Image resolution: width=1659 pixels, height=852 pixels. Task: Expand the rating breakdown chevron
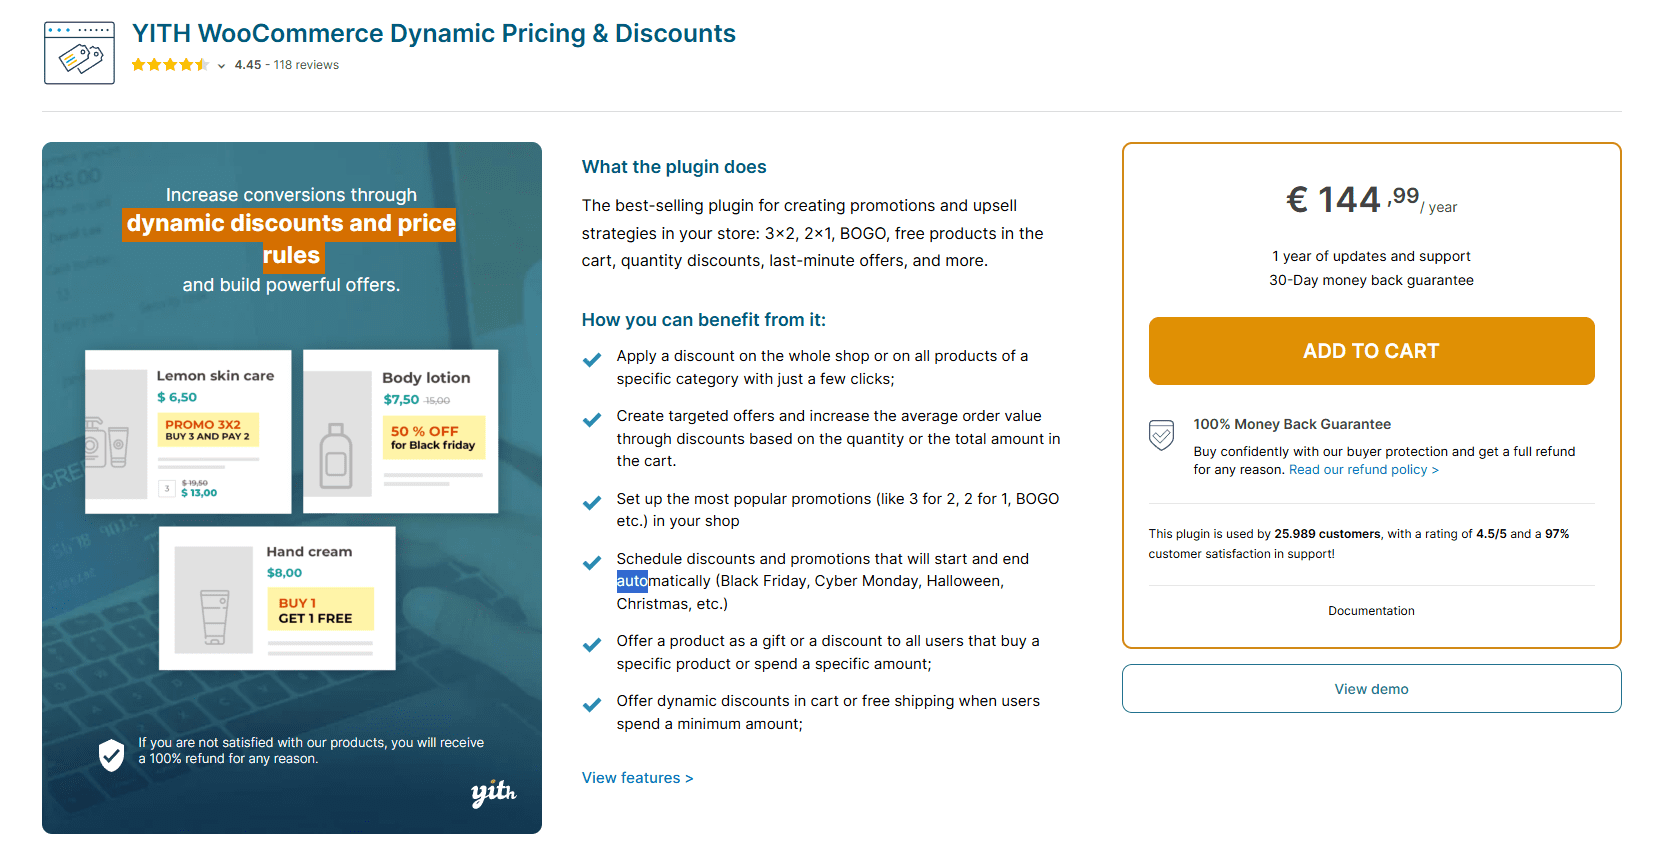(x=219, y=65)
